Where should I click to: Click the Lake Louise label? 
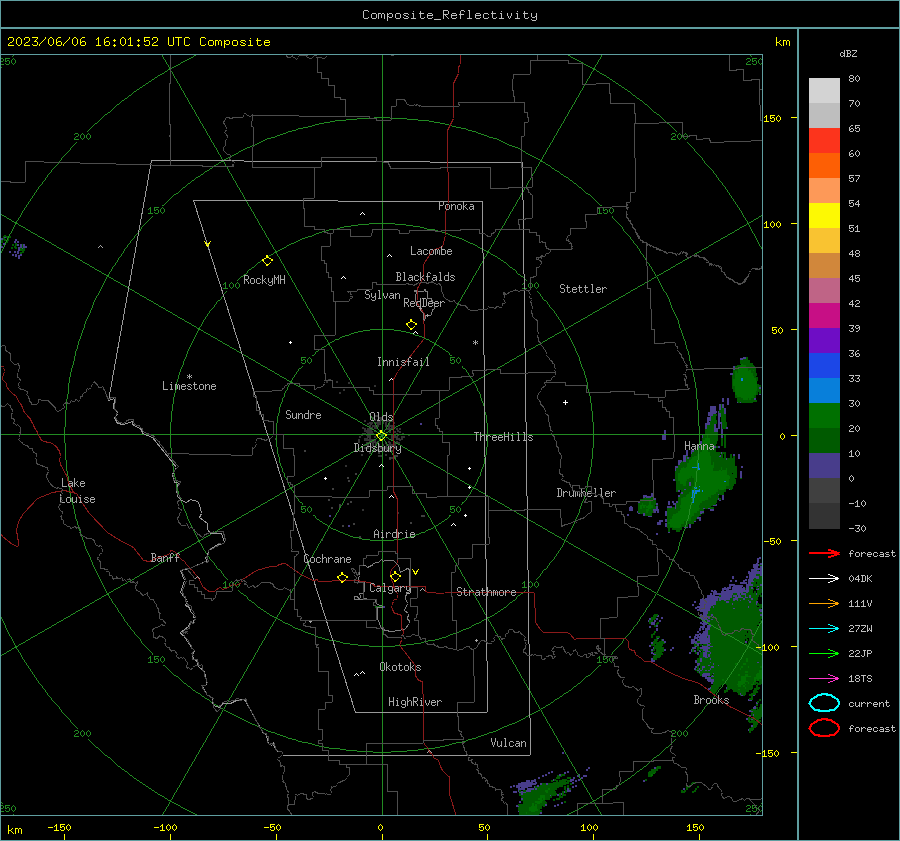pos(77,491)
